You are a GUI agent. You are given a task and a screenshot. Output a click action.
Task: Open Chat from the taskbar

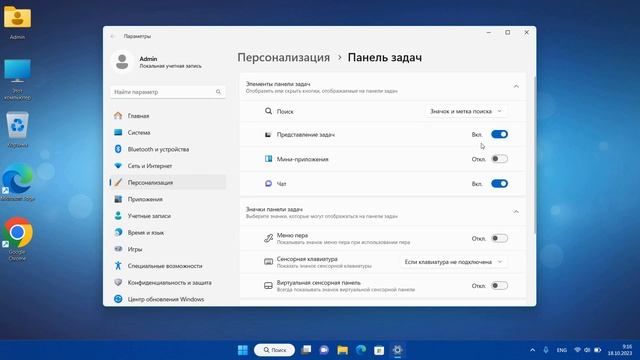(324, 350)
